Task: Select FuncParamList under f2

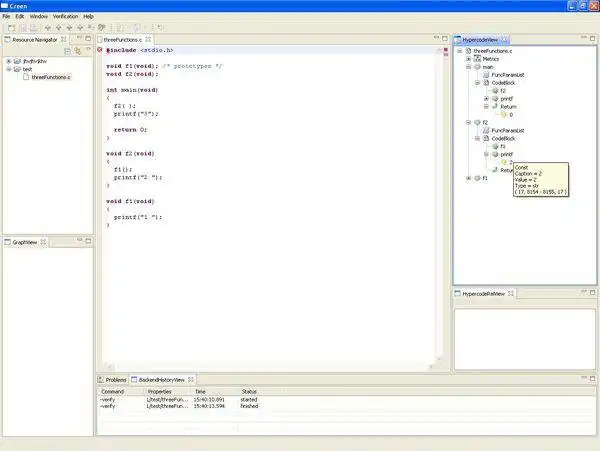Action: pyautogui.click(x=508, y=130)
